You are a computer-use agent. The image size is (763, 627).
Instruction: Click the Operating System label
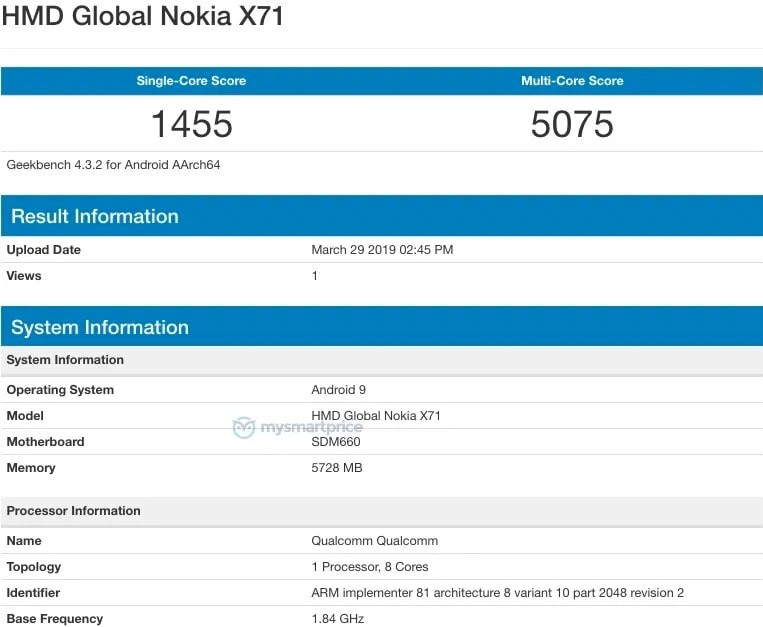(60, 390)
